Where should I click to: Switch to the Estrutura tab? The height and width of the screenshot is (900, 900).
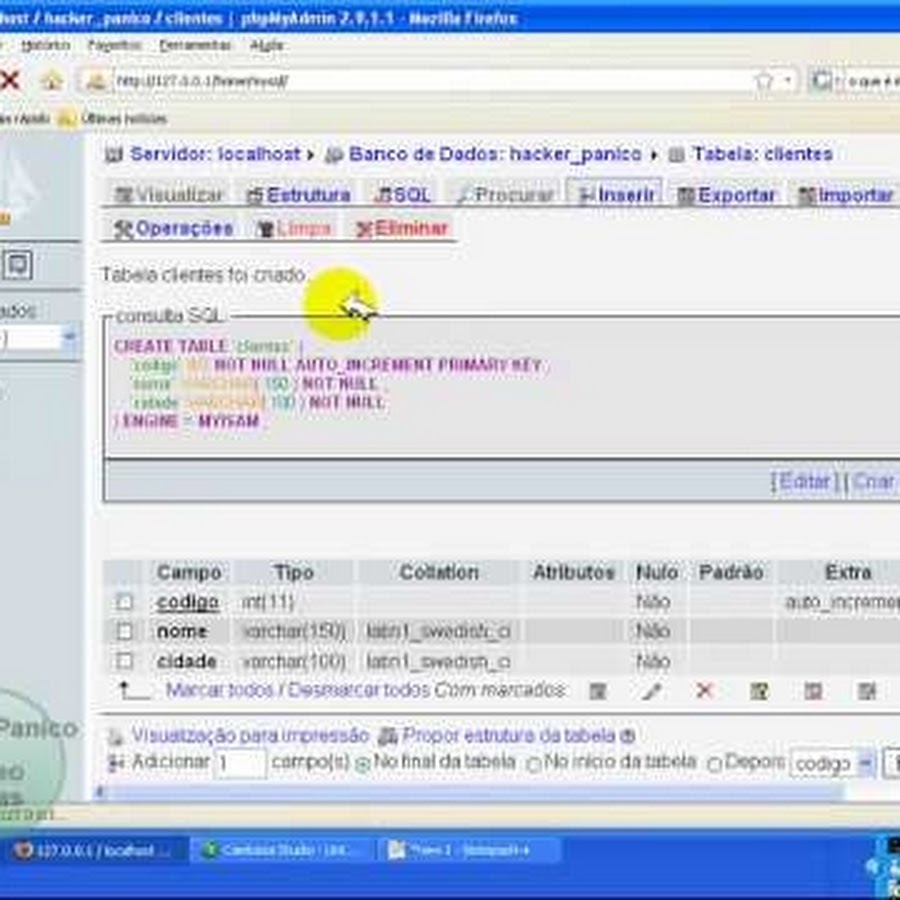[298, 195]
